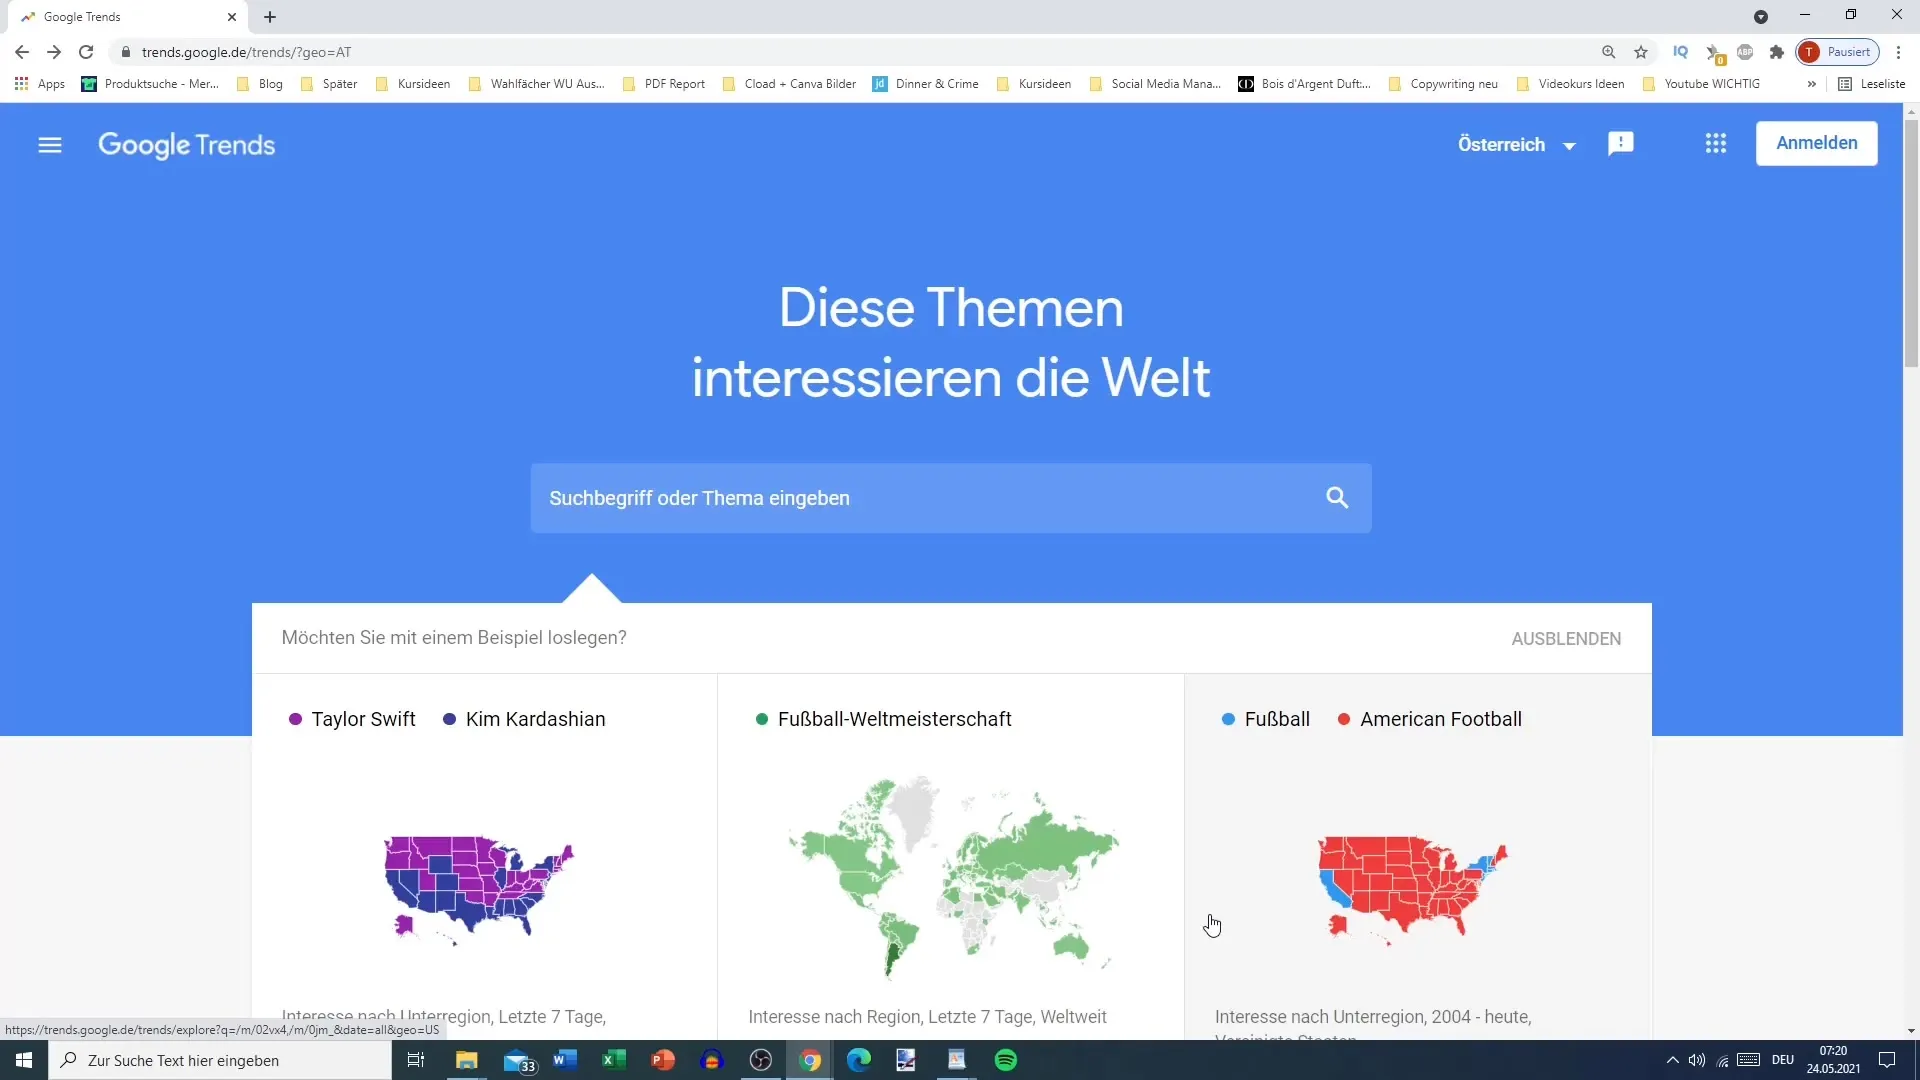Close the Google Trends tab
Viewport: 1920px width, 1080px height.
coord(232,17)
